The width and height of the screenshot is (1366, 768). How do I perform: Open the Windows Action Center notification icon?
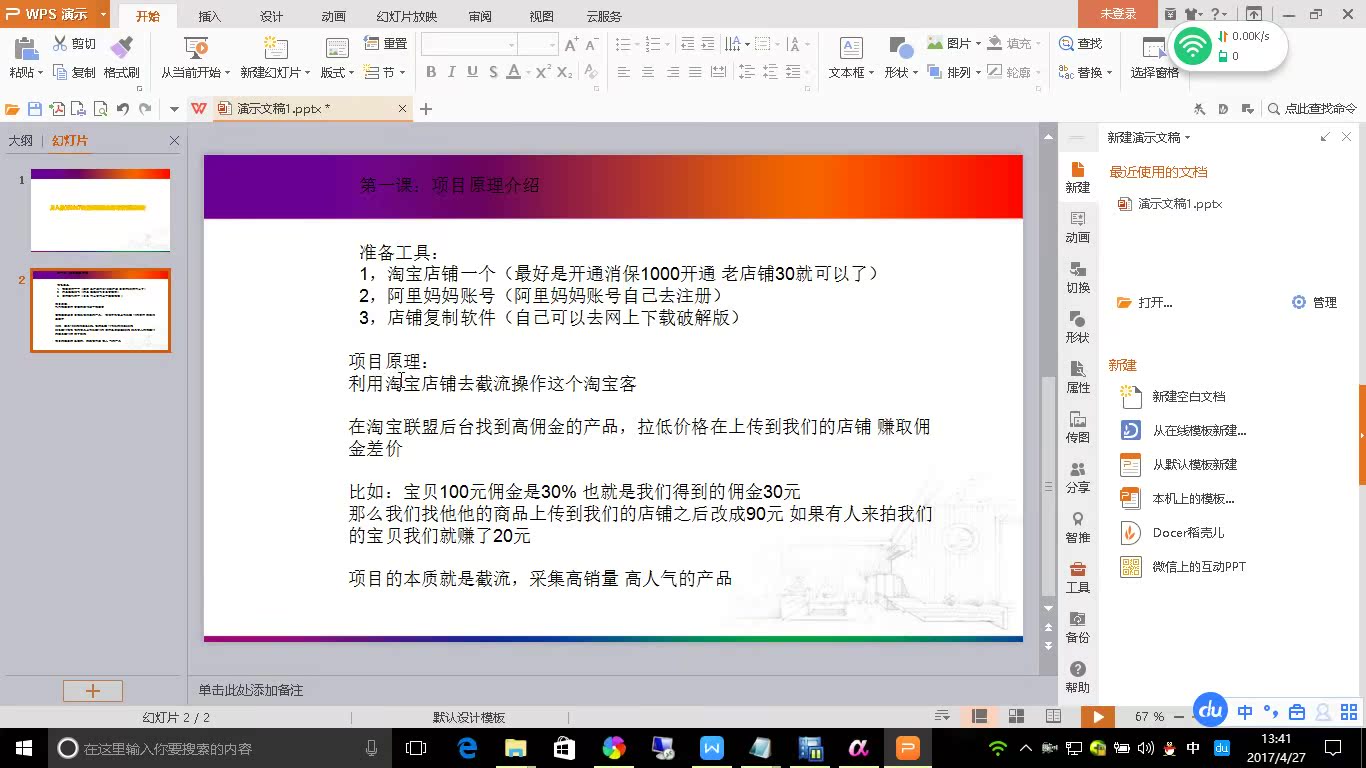click(1333, 747)
